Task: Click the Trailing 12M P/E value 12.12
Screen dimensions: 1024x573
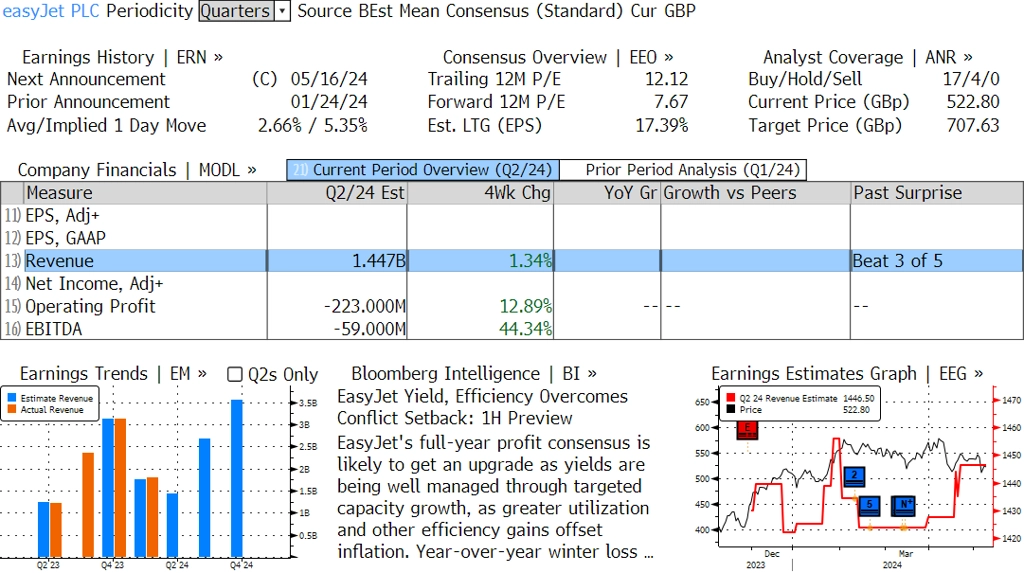Action: [x=667, y=80]
